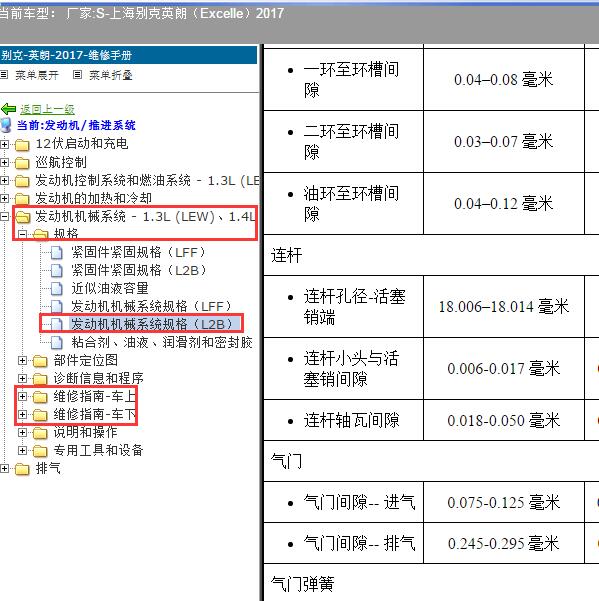This screenshot has width=599, height=601.
Task: Click the 18.006–18.014 毫米 cell
Action: click(x=504, y=307)
